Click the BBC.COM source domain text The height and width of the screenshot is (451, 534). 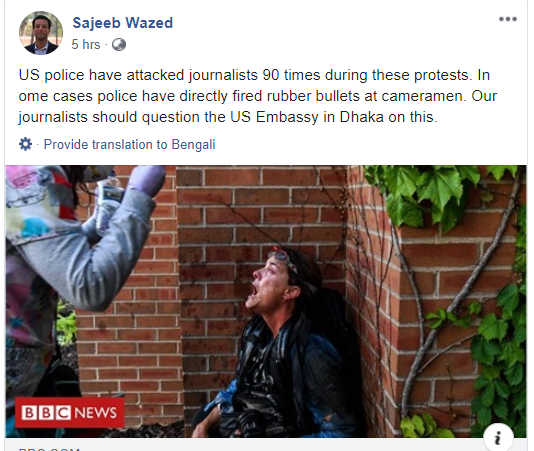[49, 449]
